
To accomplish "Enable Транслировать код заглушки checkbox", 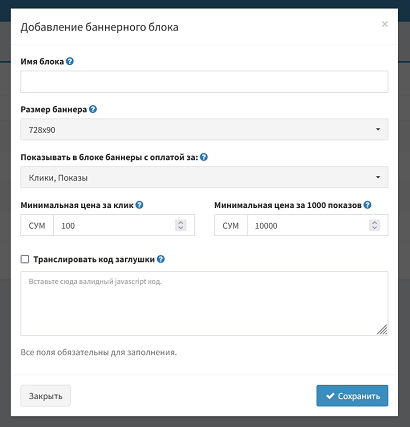I will point(25,259).
